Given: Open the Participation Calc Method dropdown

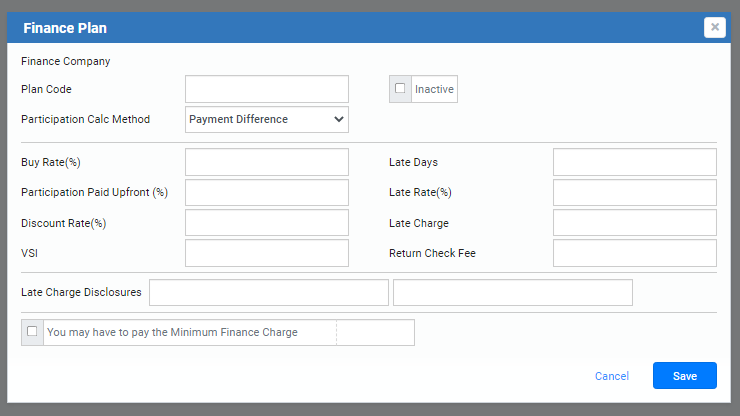Looking at the screenshot, I should 267,119.
